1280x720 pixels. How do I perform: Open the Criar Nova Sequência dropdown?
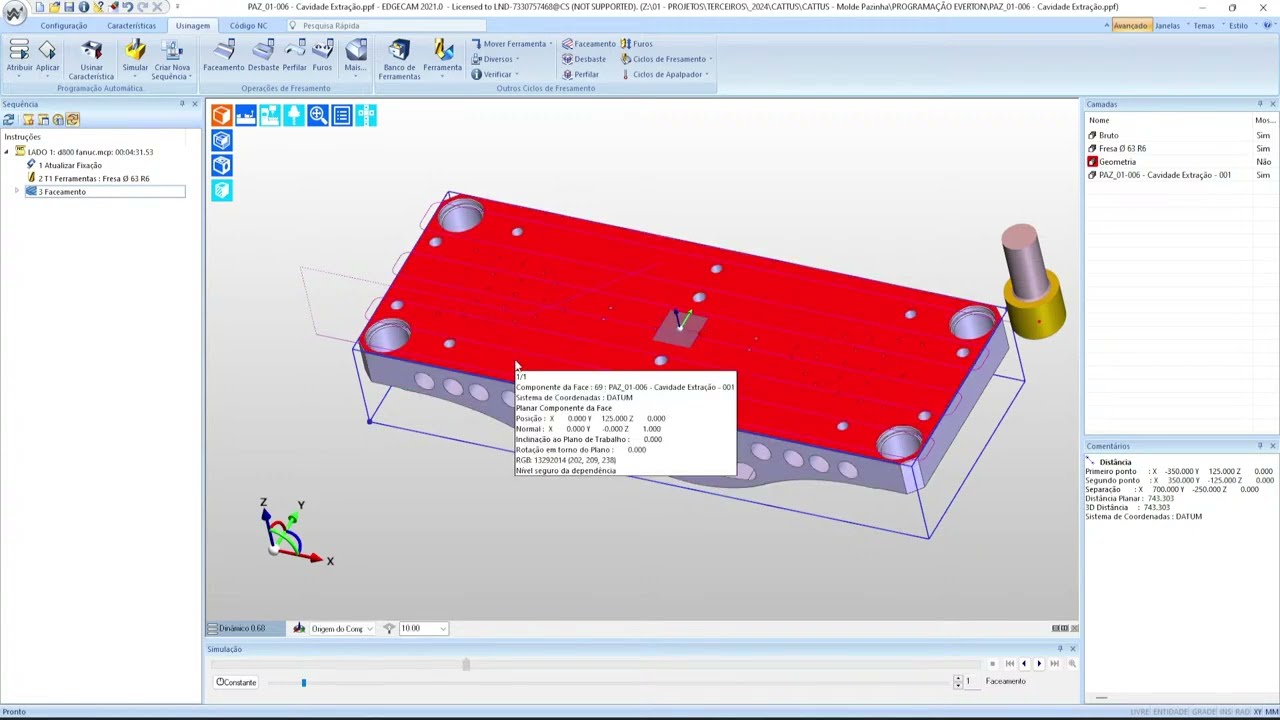pos(172,72)
